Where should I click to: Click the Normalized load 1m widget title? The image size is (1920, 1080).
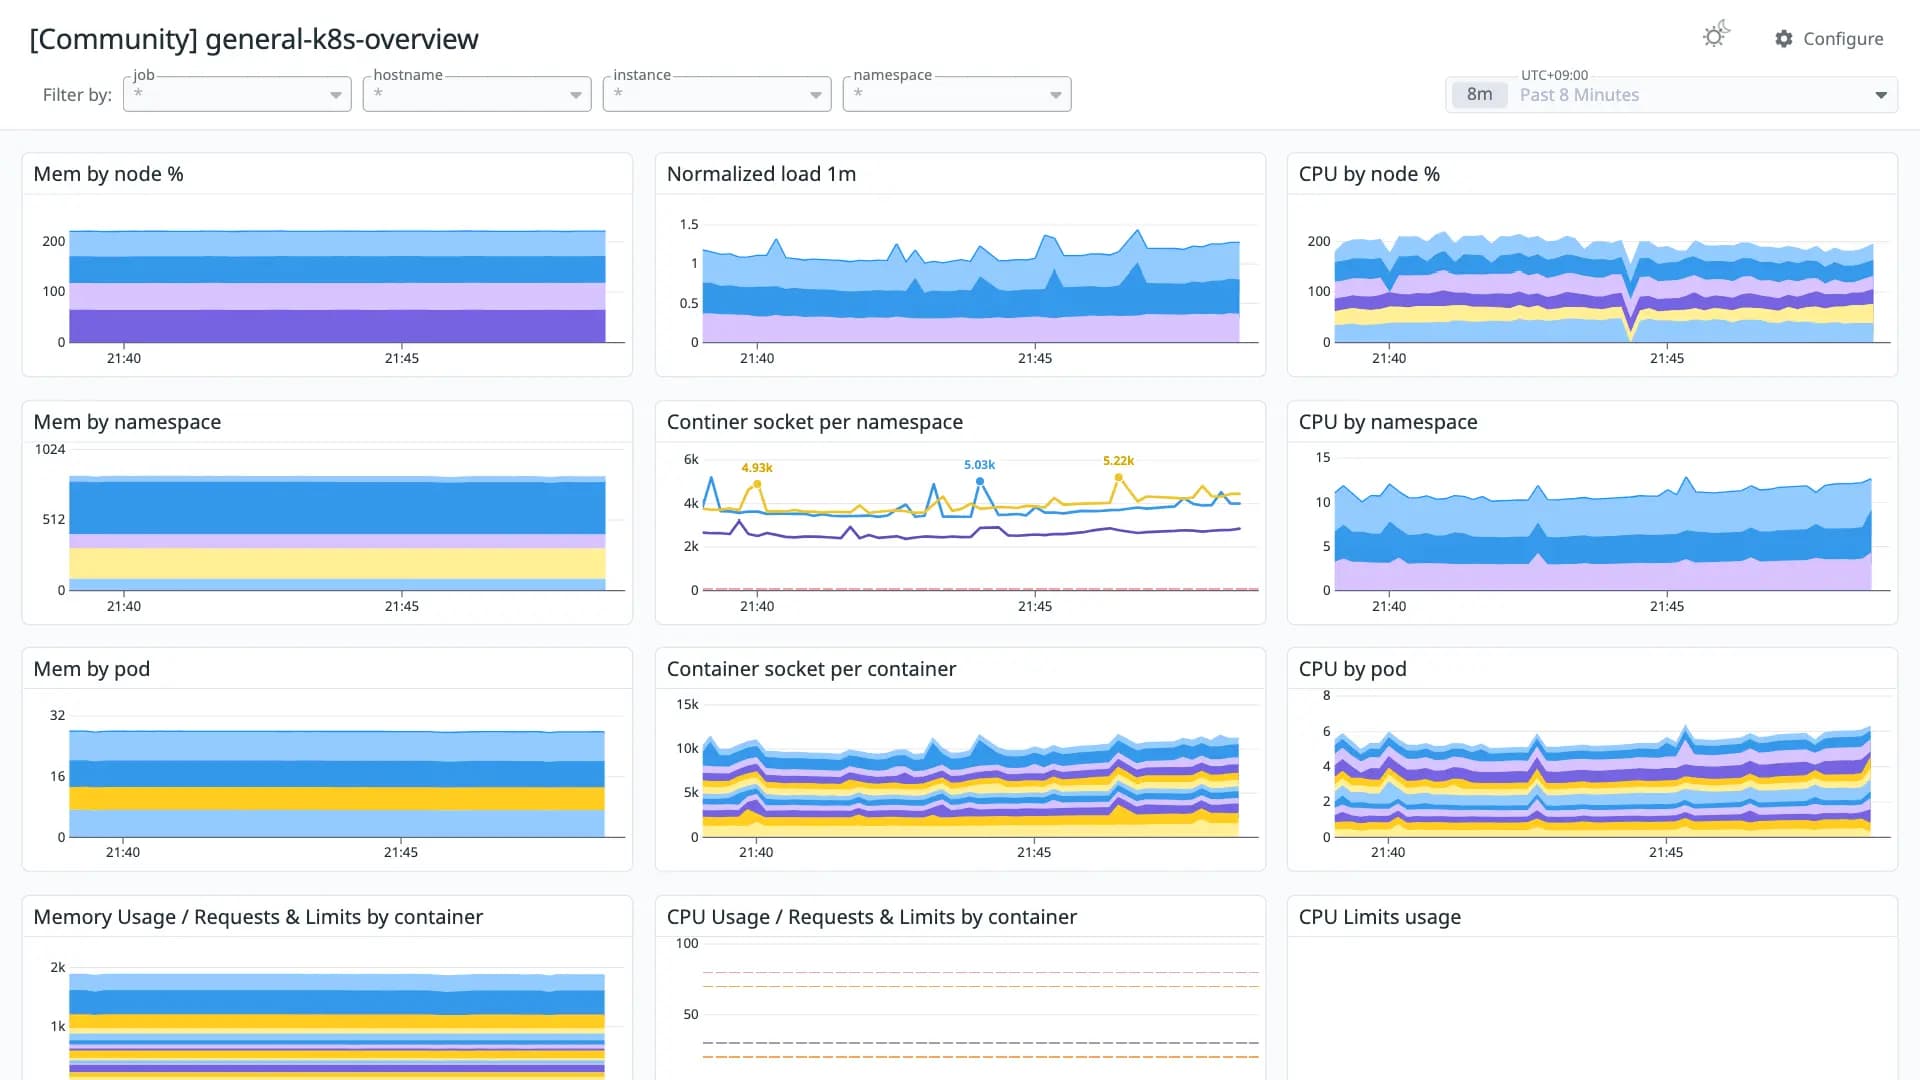(x=761, y=174)
